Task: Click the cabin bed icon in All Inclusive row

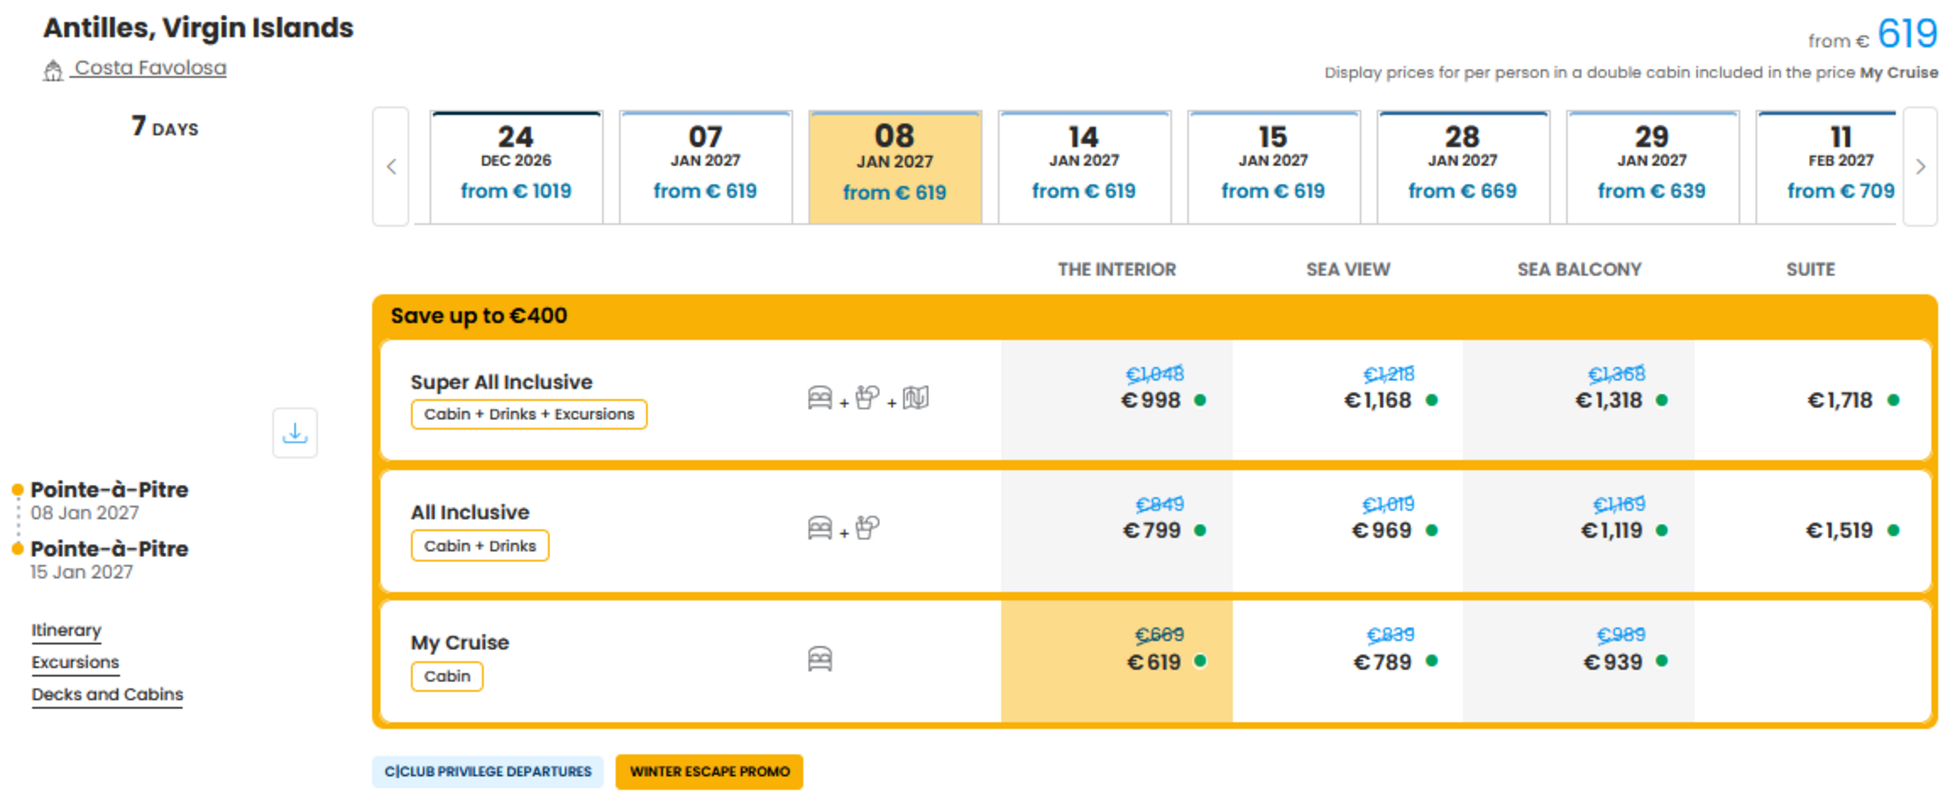Action: point(820,528)
